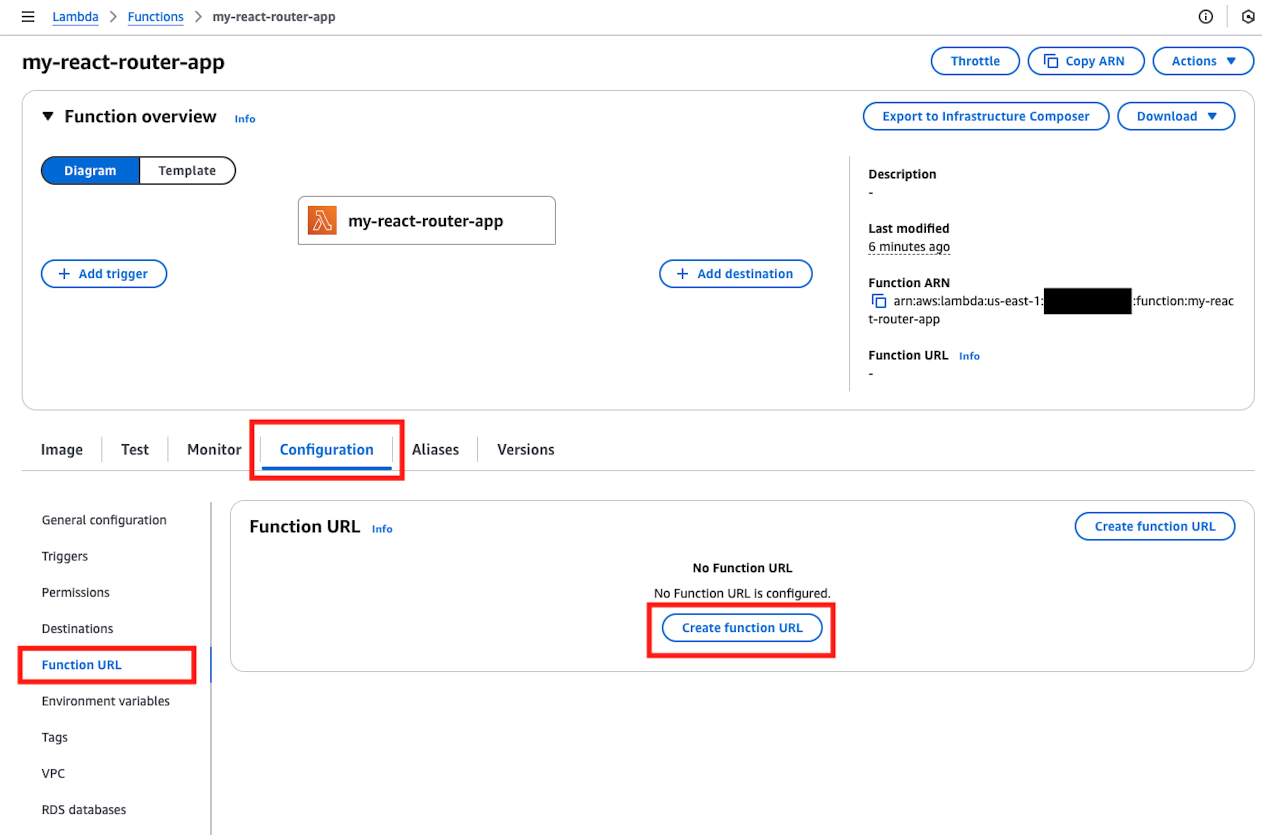Screen dimensions: 1262x835
Task: Click 'No Function URL is configured.' text
Action: coord(742,593)
